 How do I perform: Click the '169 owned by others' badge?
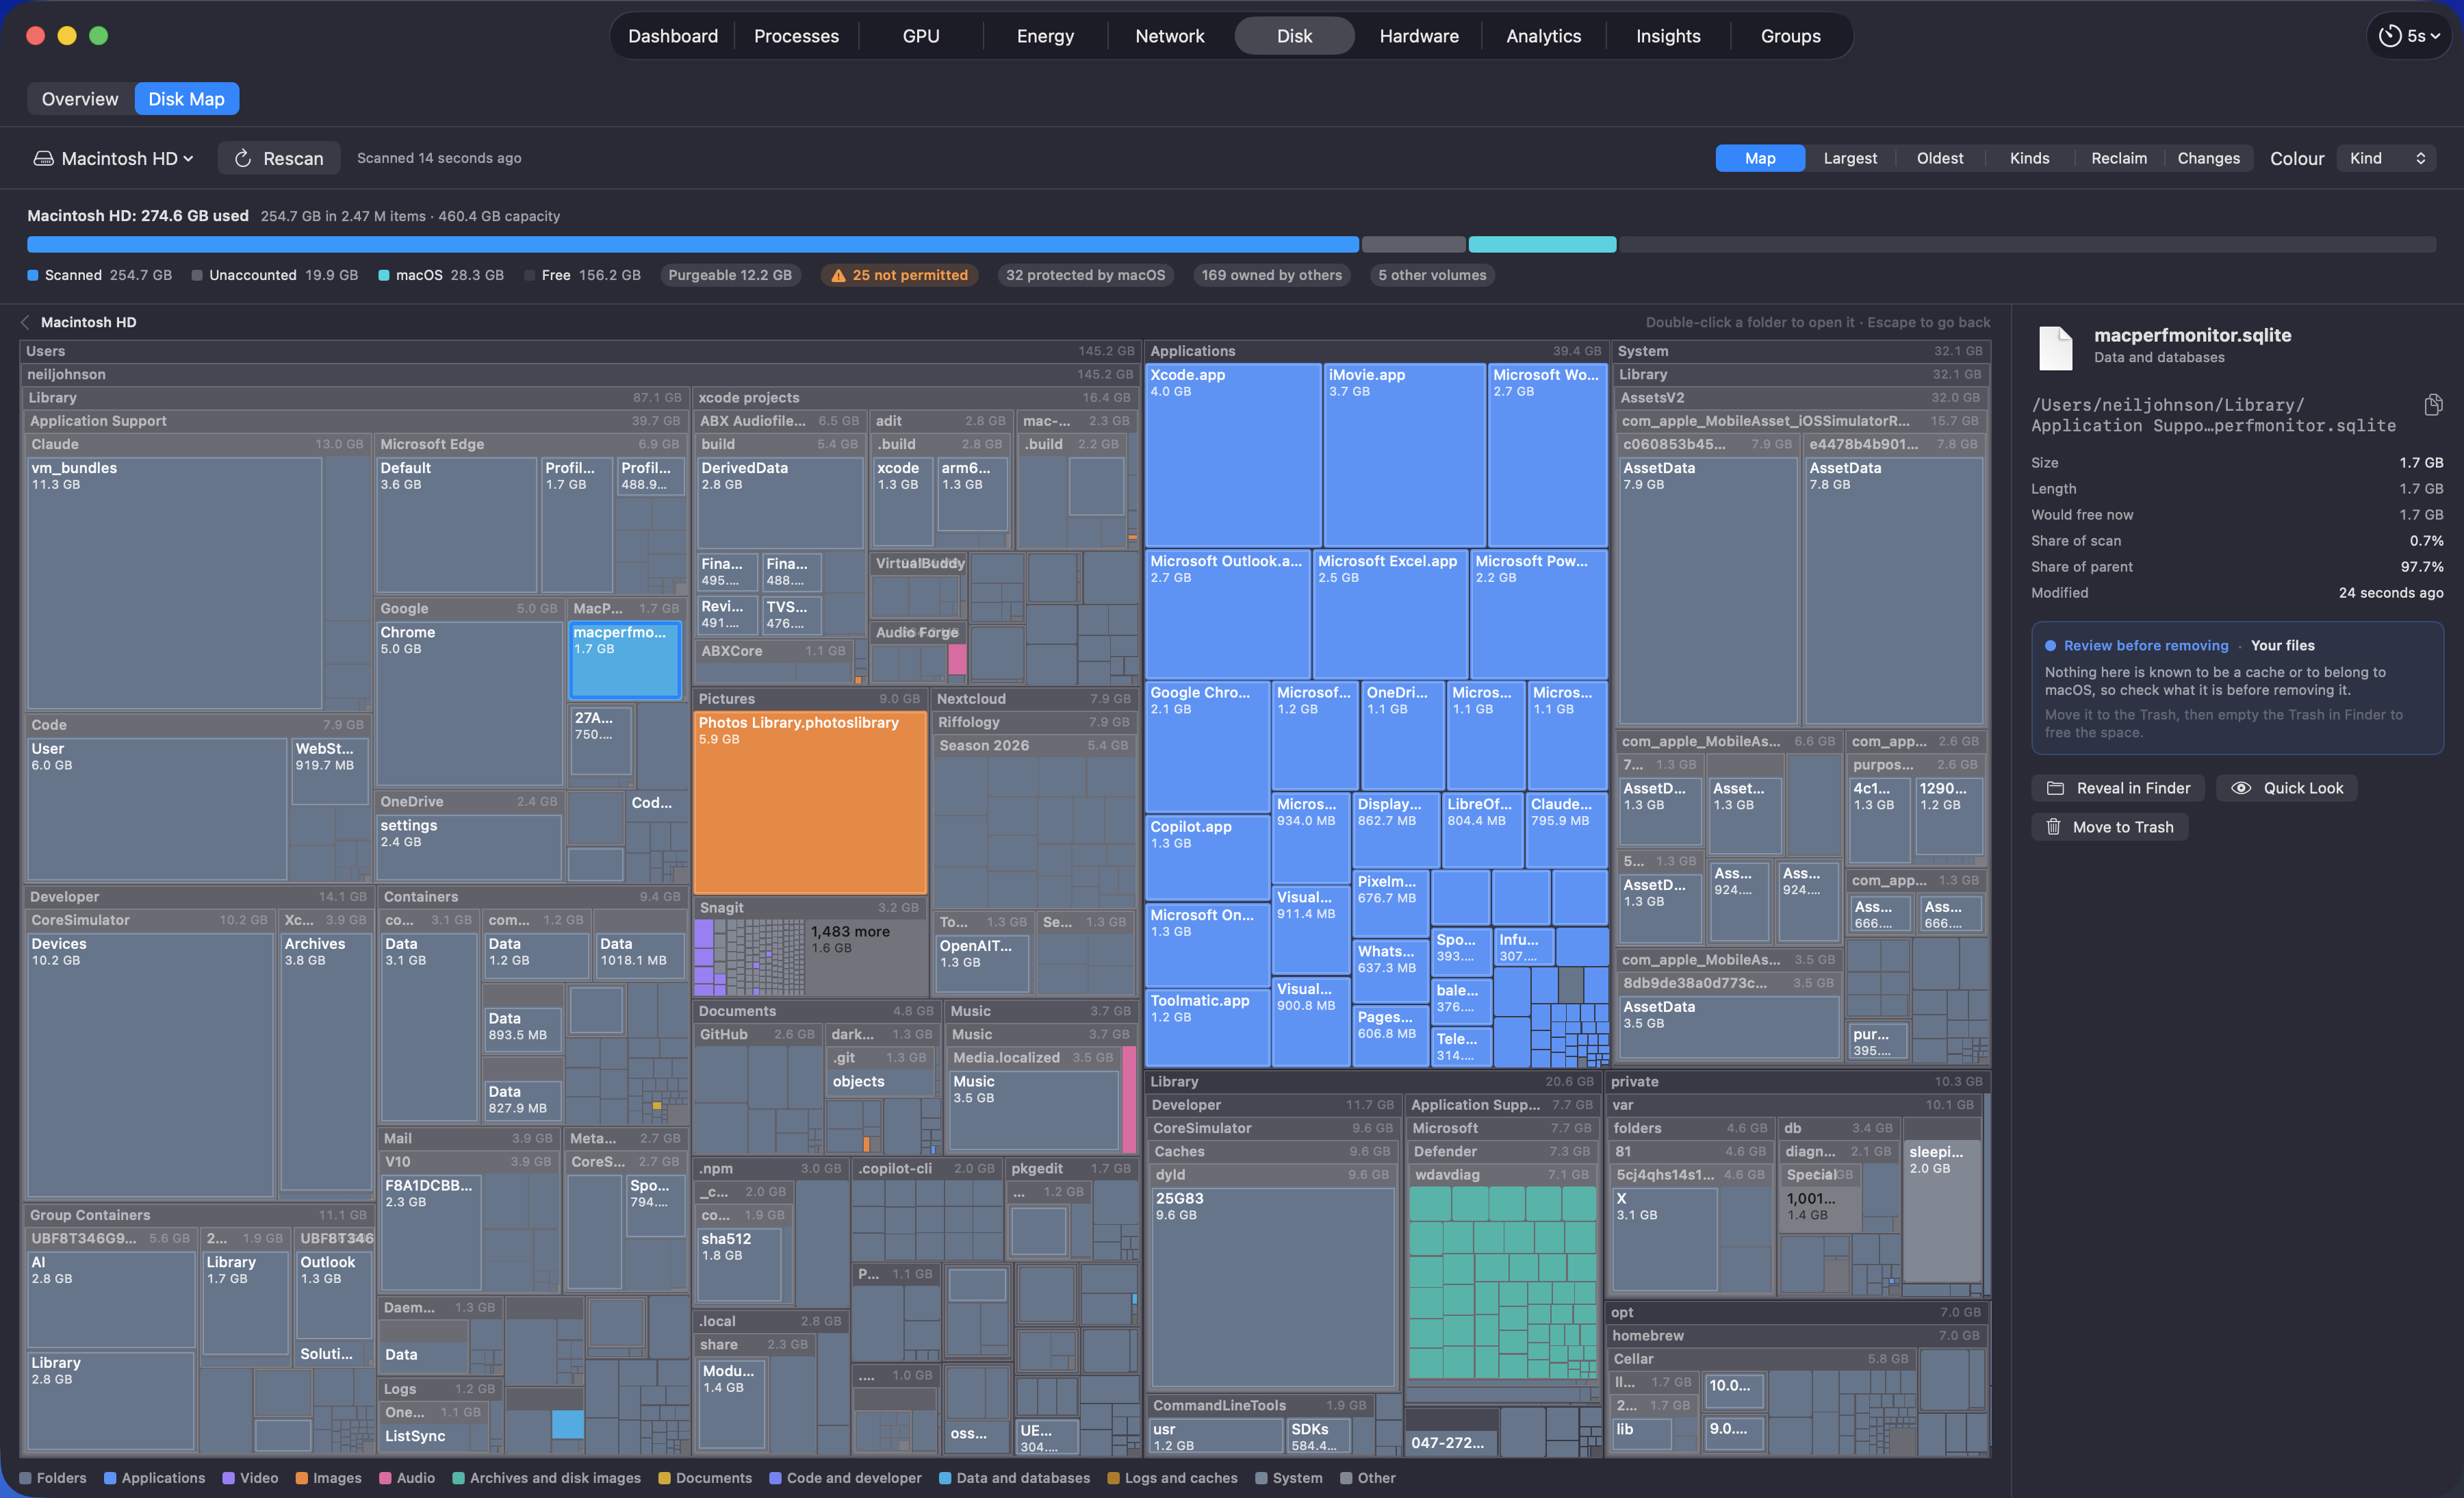click(x=1271, y=275)
